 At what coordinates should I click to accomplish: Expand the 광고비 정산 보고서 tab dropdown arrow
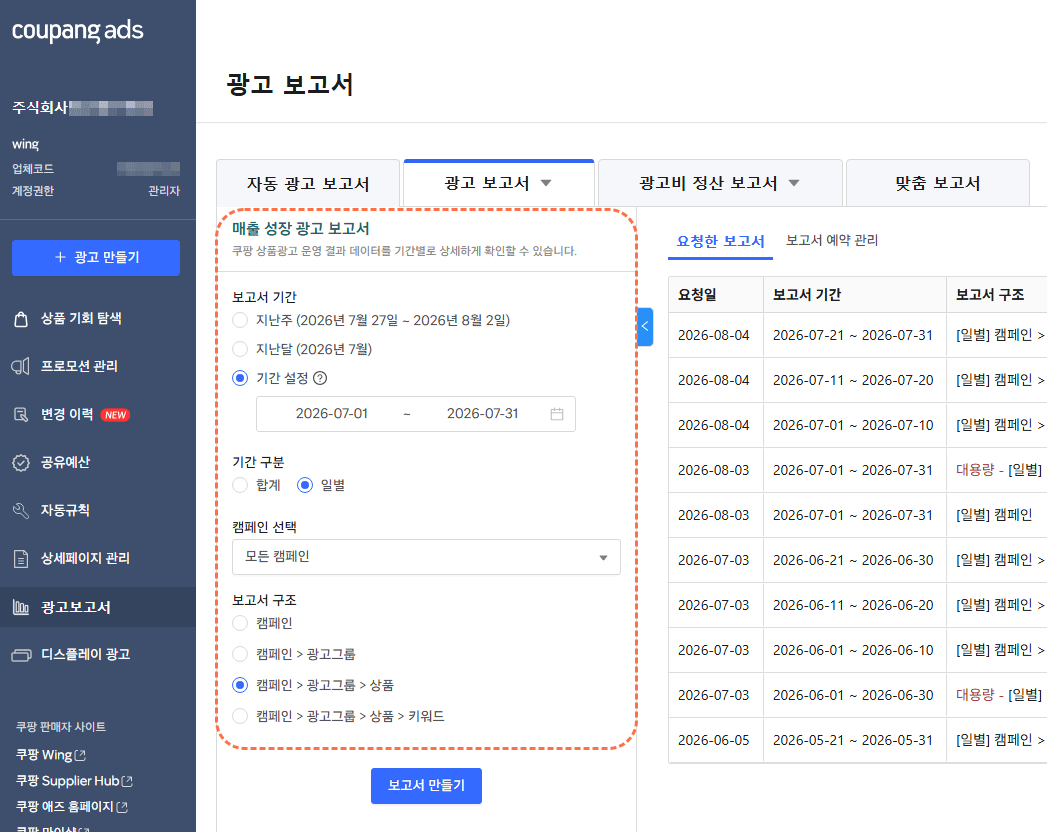click(x=794, y=183)
